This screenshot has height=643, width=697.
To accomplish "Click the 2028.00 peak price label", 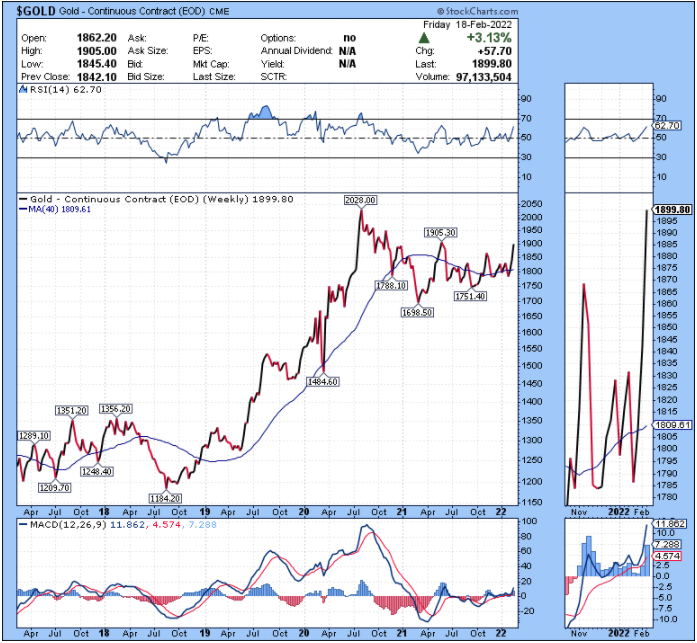I will [359, 200].
